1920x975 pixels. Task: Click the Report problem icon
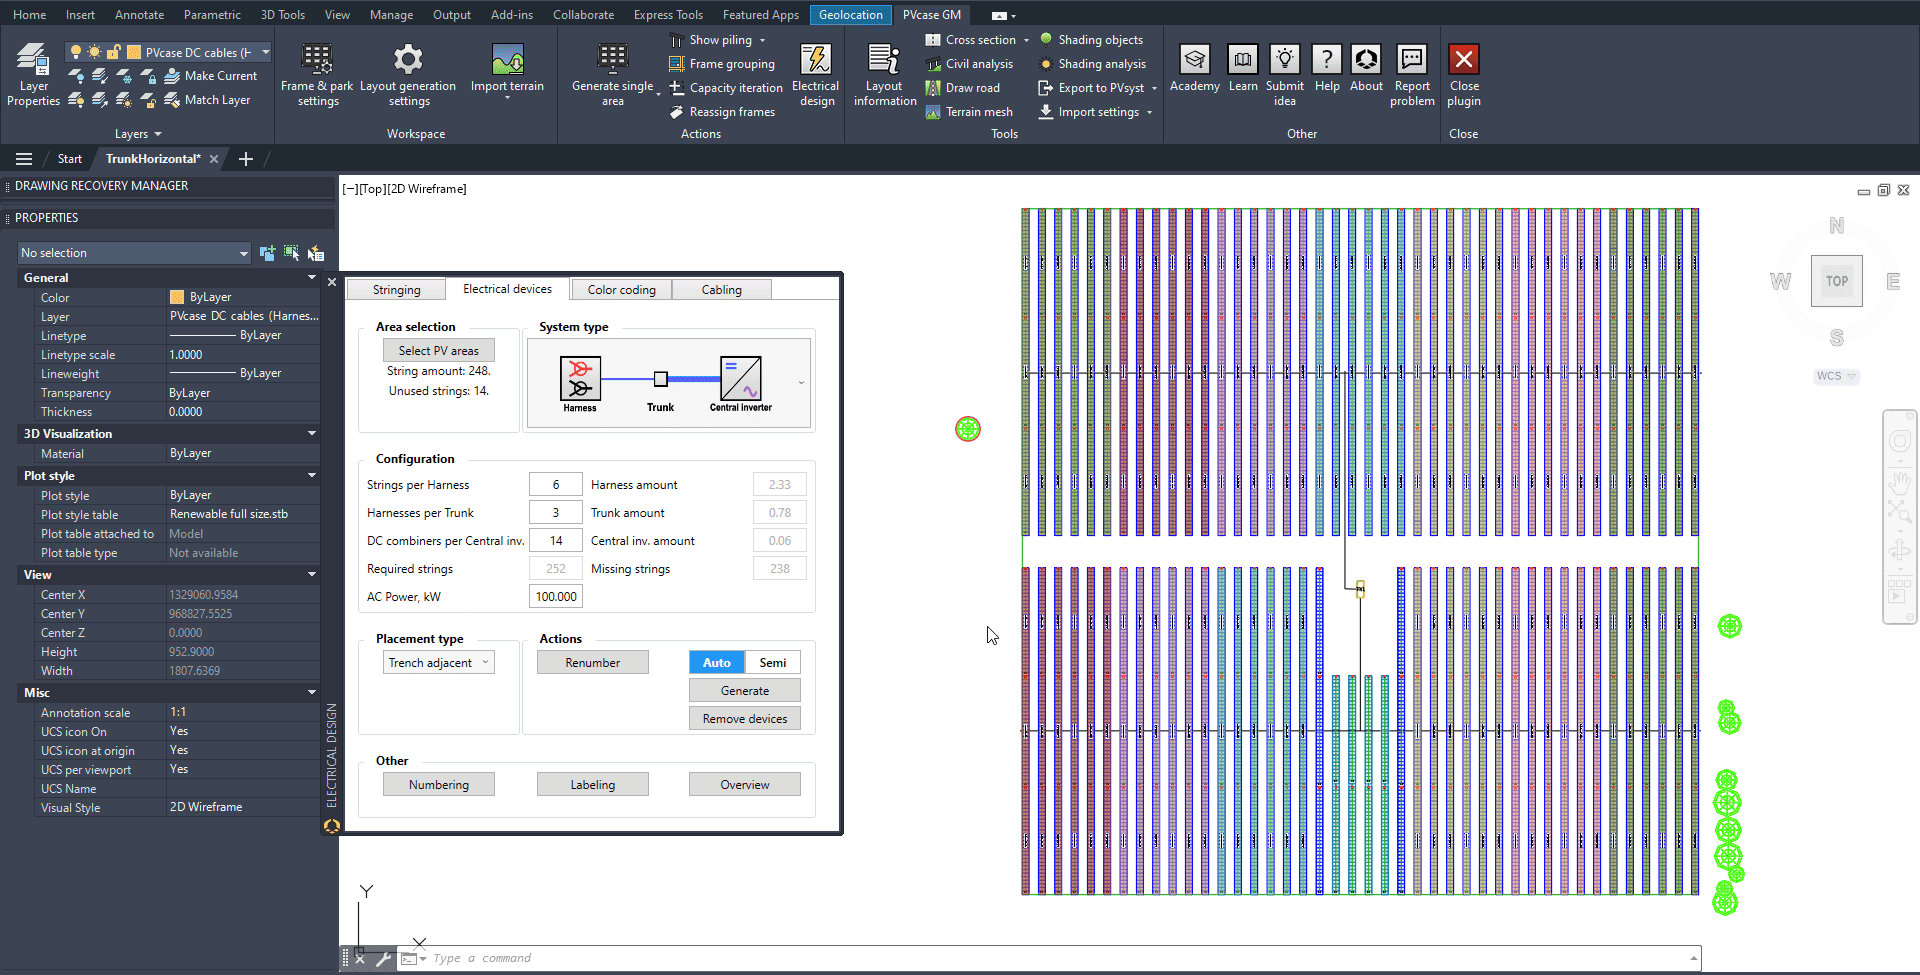tap(1411, 60)
